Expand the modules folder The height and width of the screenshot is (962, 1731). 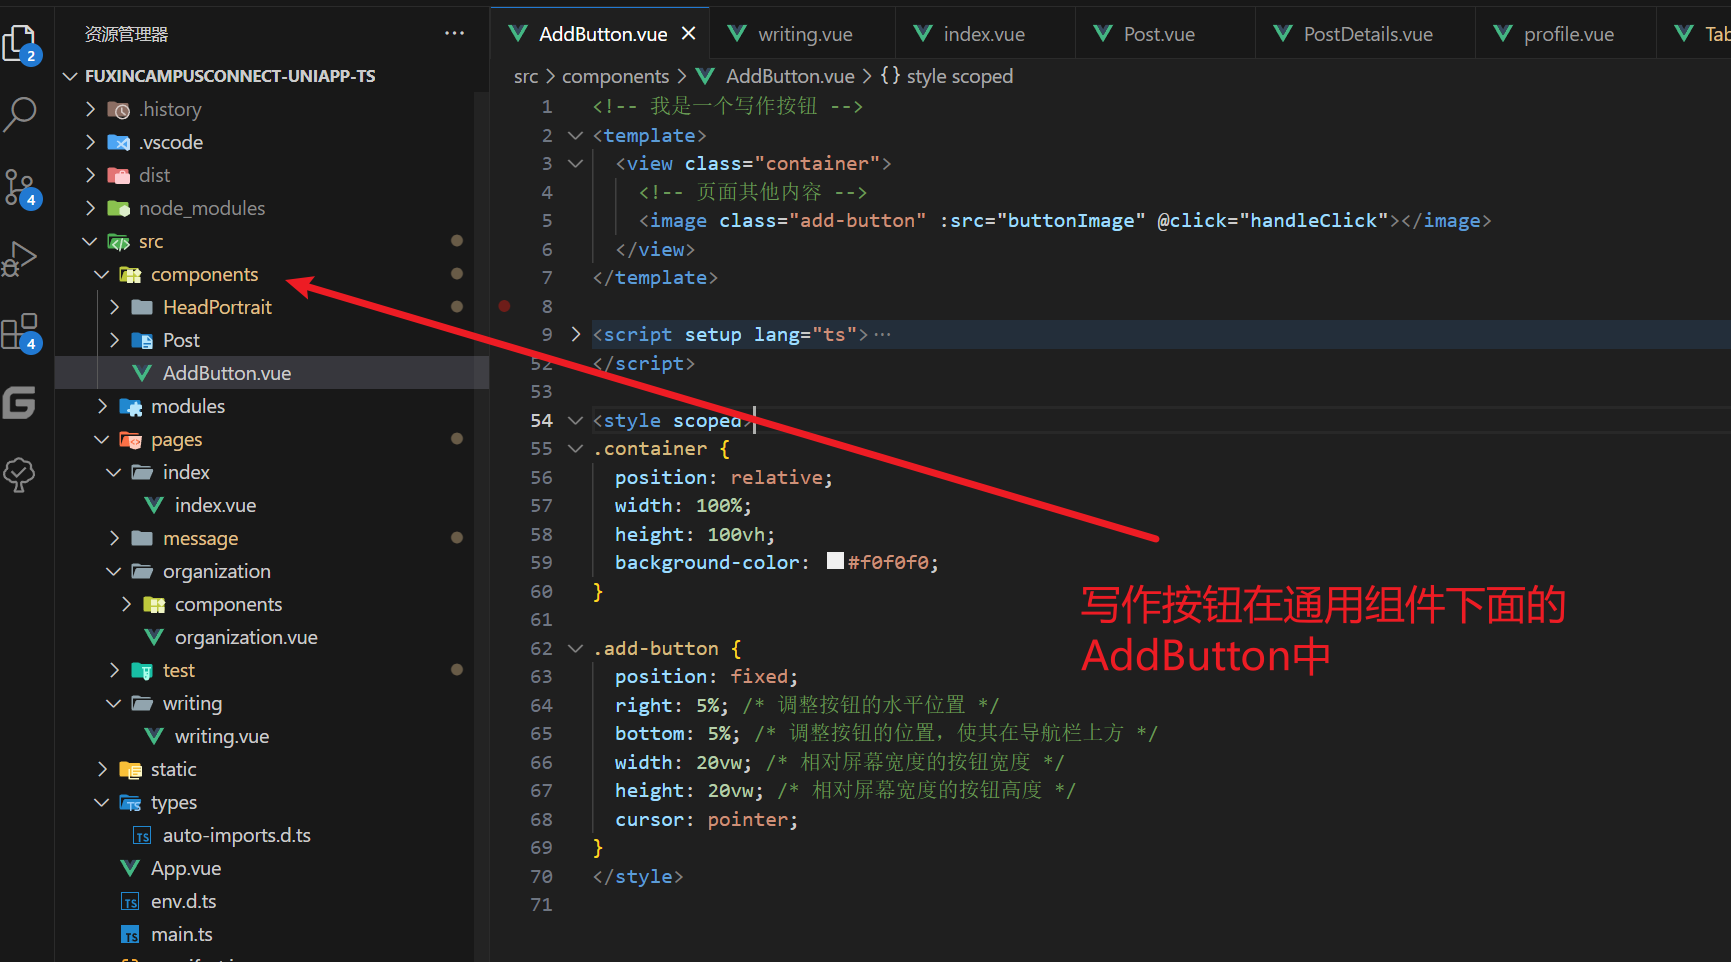(102, 406)
